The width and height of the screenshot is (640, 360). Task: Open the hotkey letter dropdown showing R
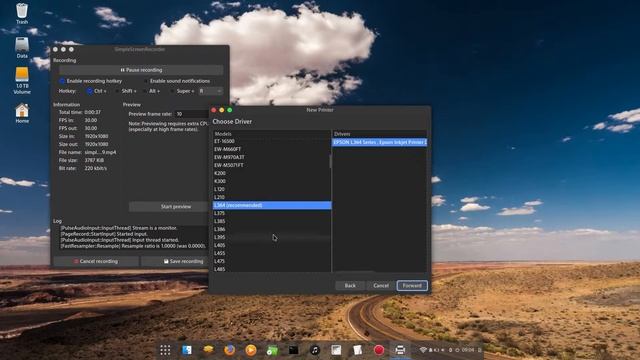tap(210, 91)
